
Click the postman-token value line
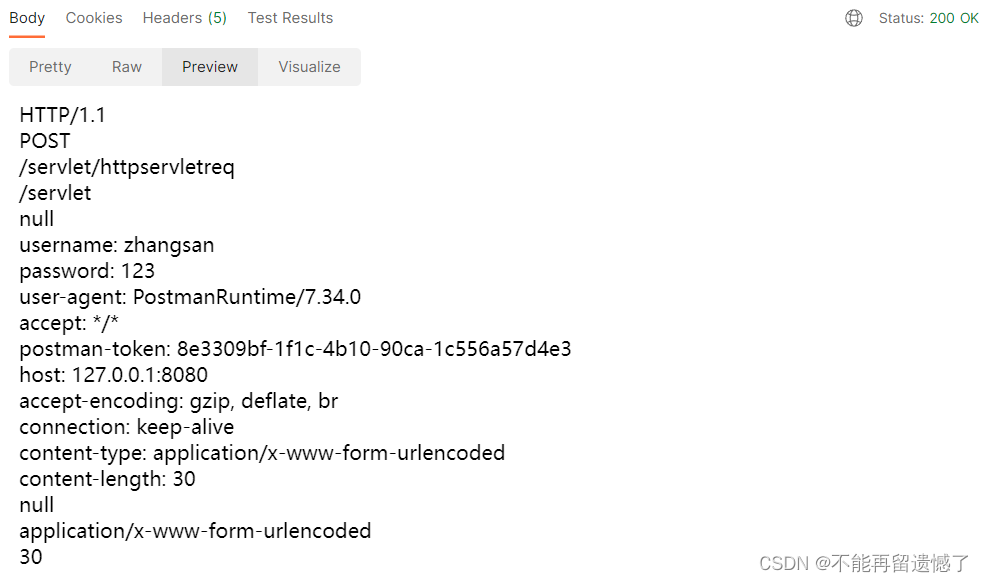(295, 349)
